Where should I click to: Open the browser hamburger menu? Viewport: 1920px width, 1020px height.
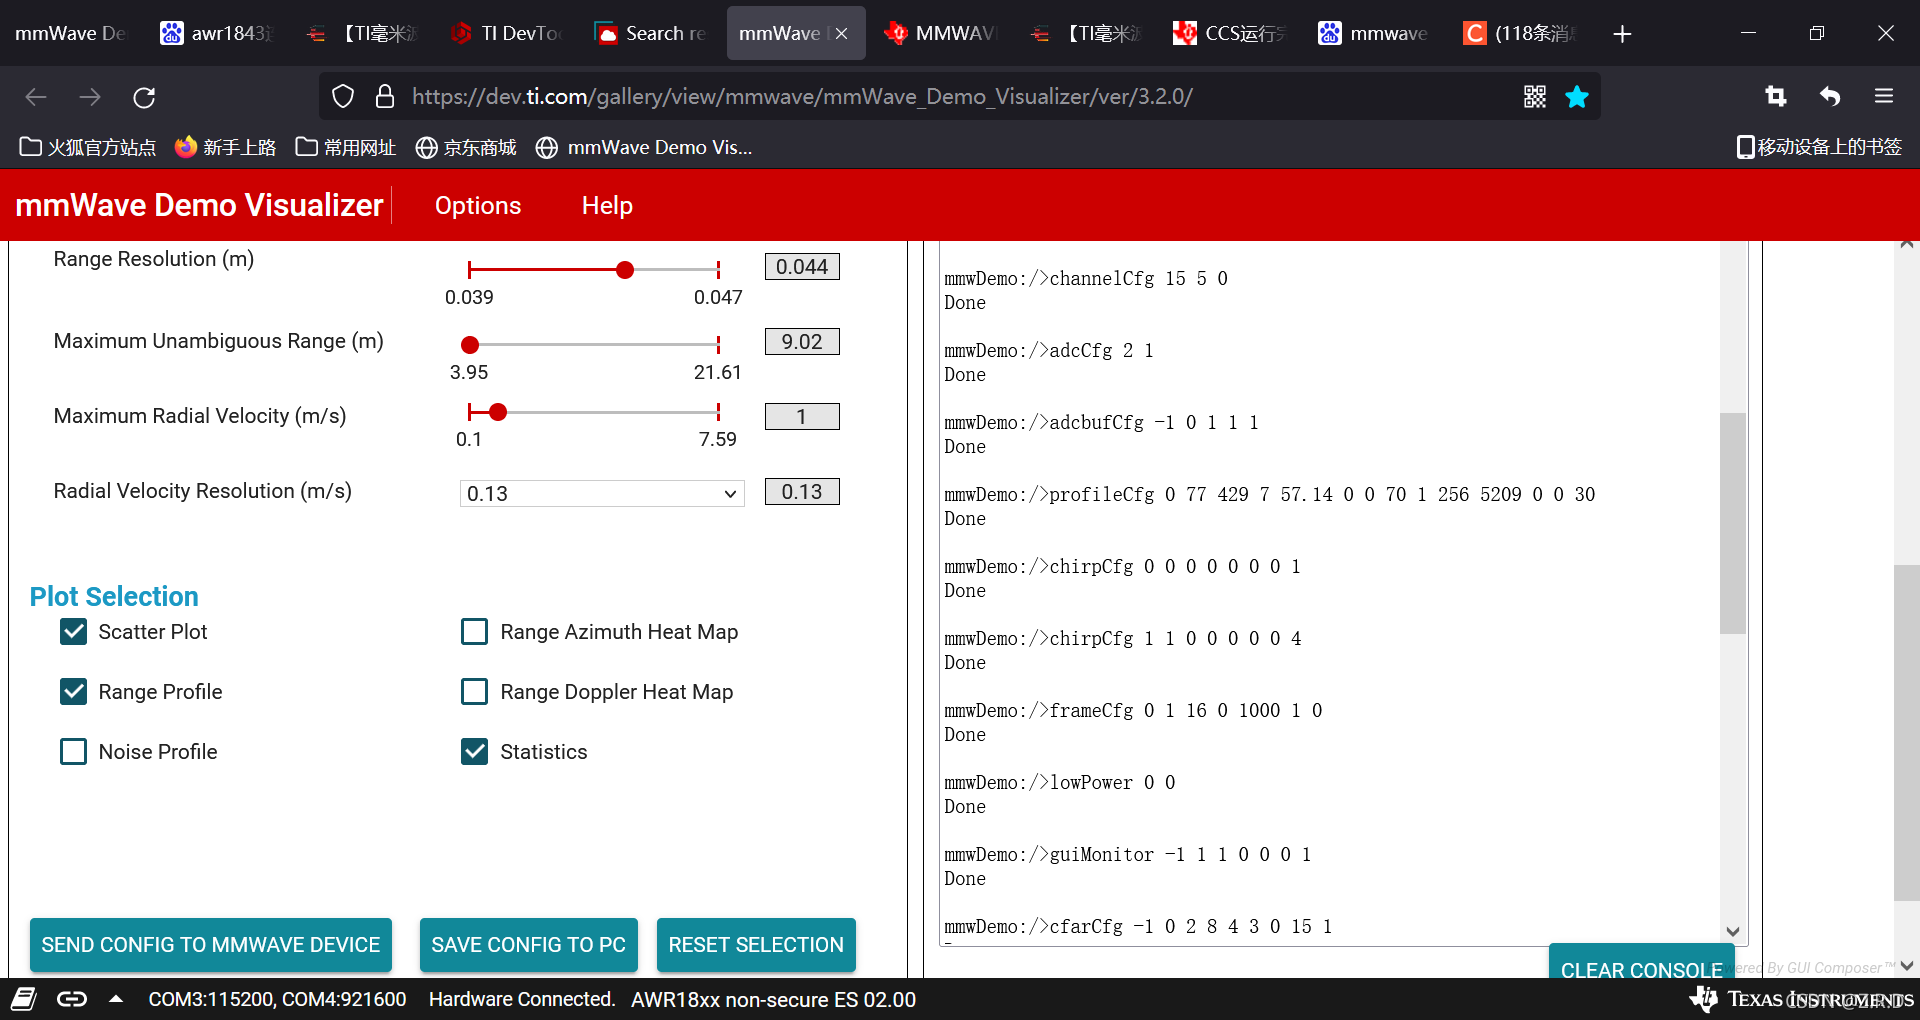1884,96
